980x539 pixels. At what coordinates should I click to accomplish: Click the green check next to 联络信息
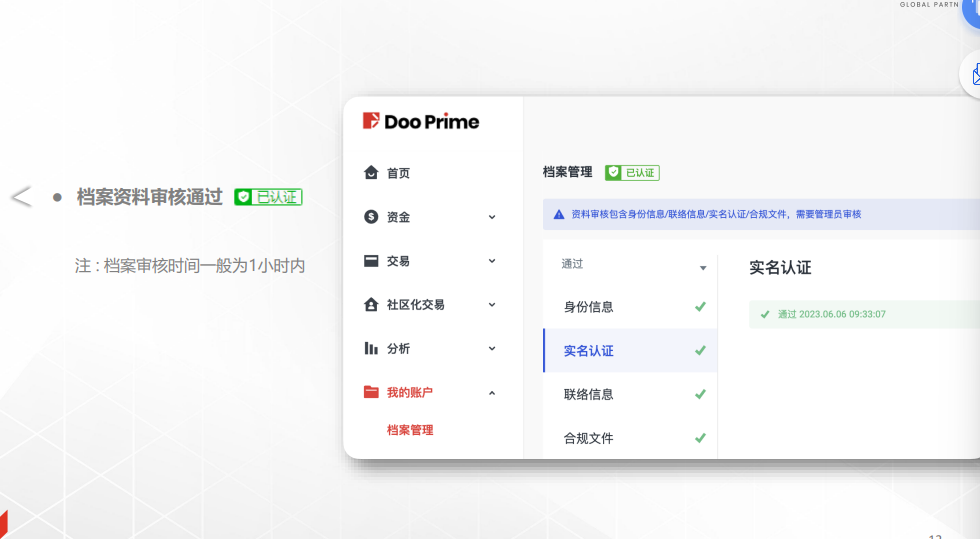[x=700, y=395]
